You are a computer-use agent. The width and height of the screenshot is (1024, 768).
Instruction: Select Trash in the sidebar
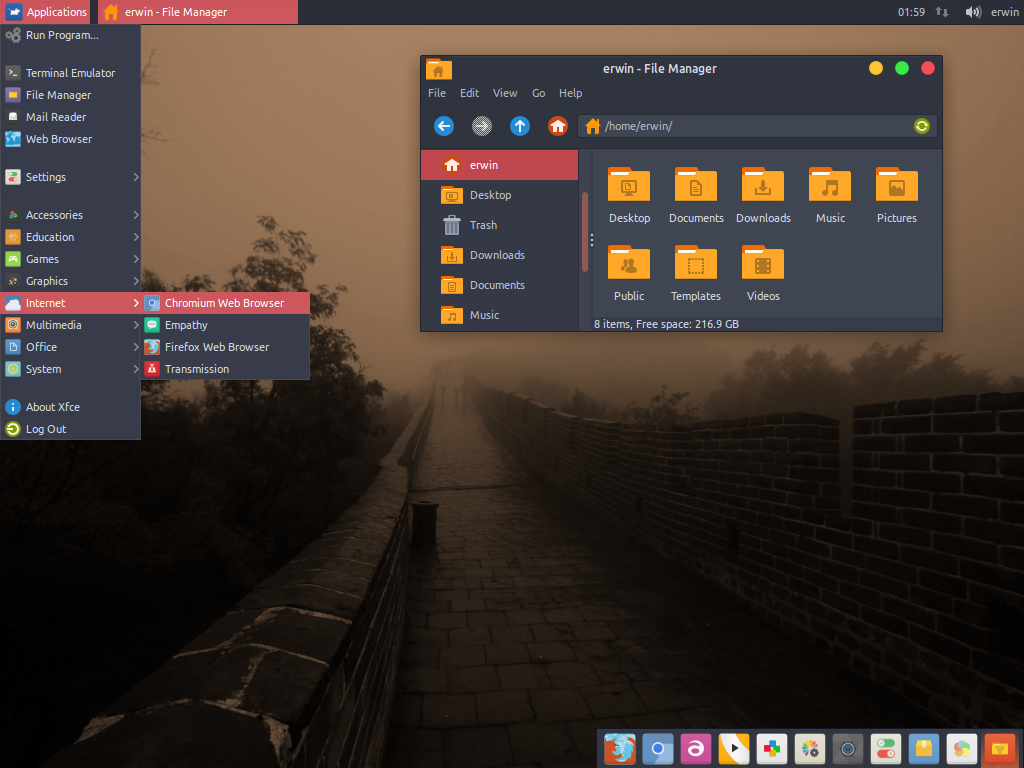coord(500,225)
